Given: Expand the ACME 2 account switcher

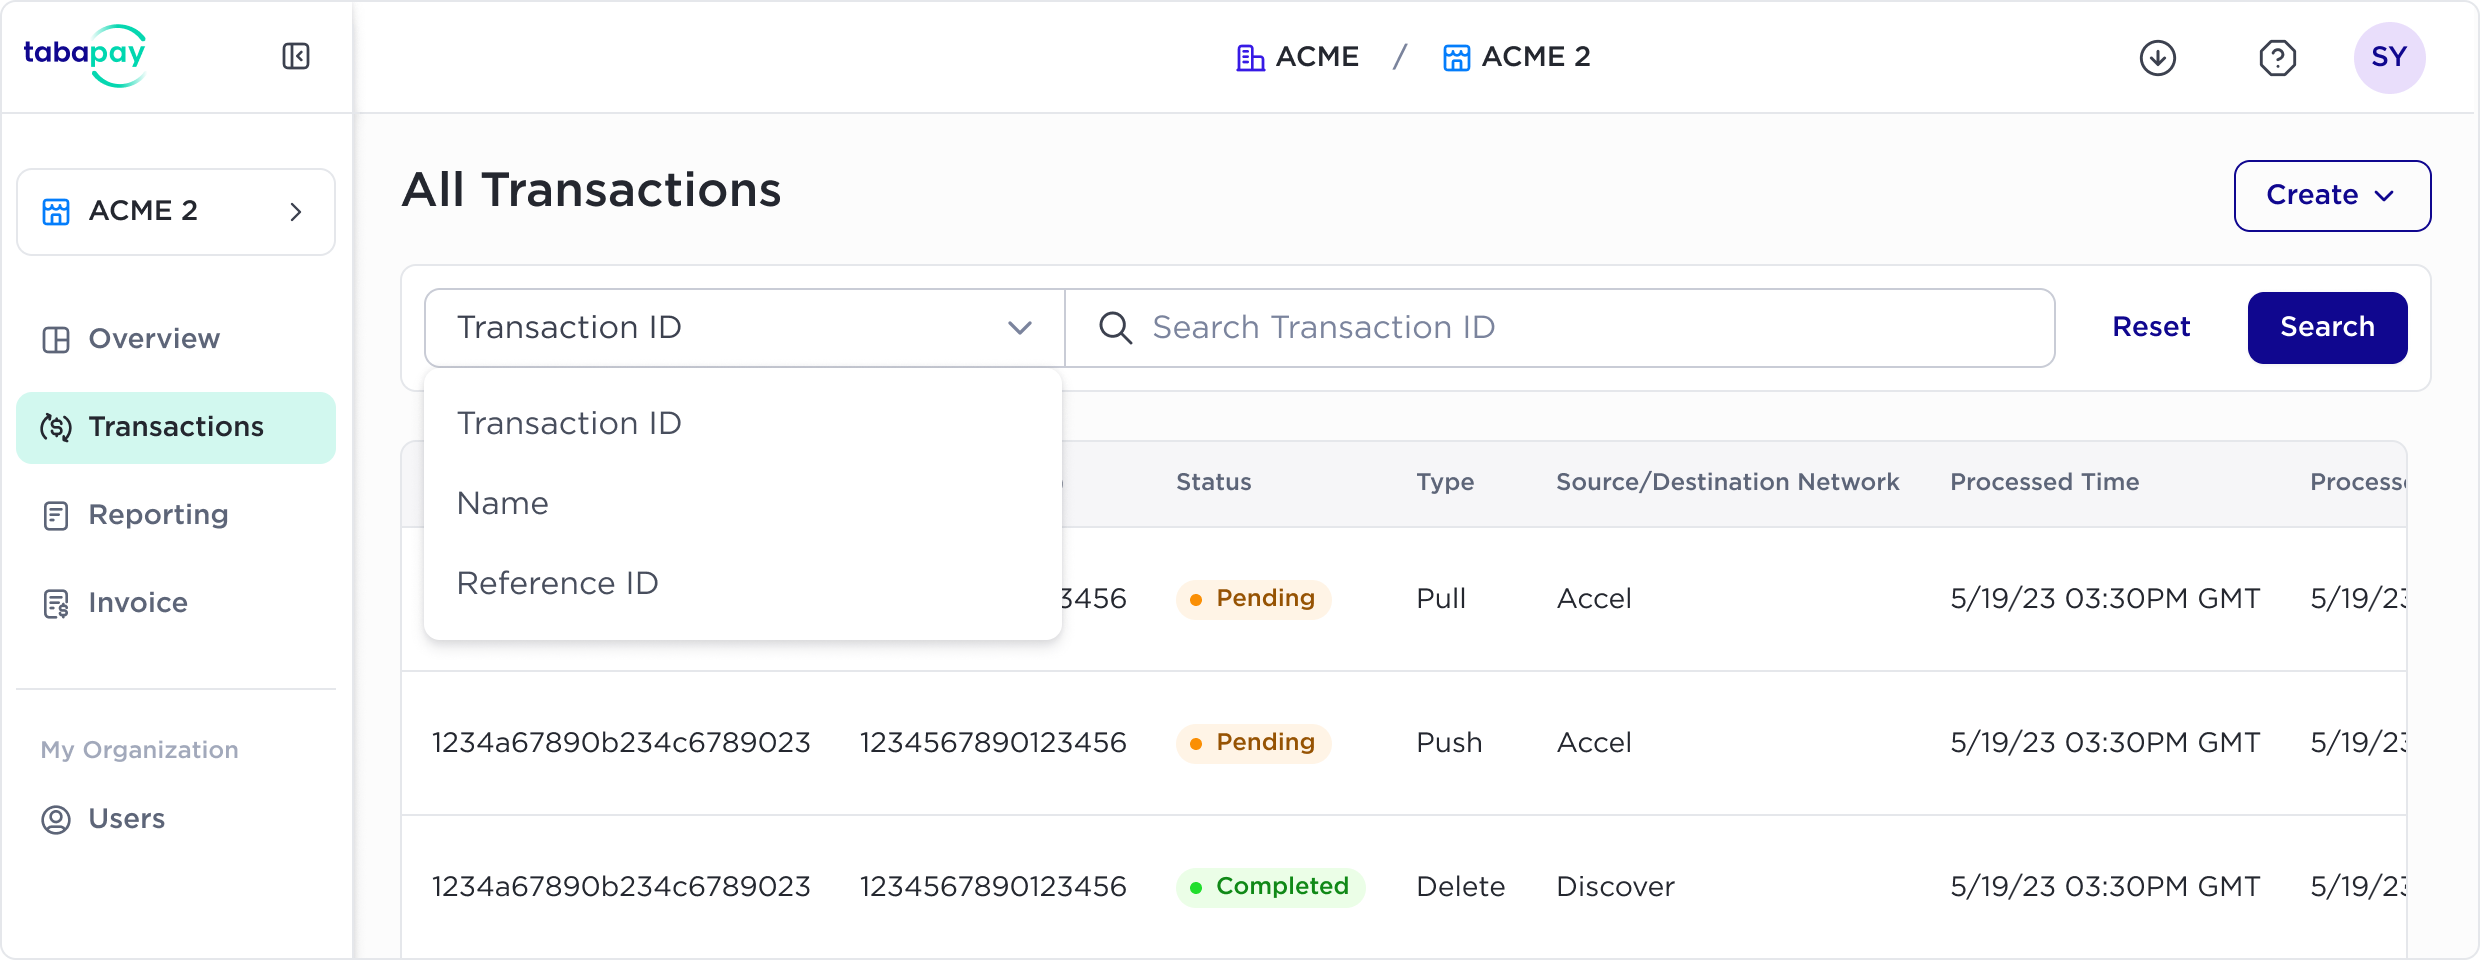Looking at the screenshot, I should 176,211.
